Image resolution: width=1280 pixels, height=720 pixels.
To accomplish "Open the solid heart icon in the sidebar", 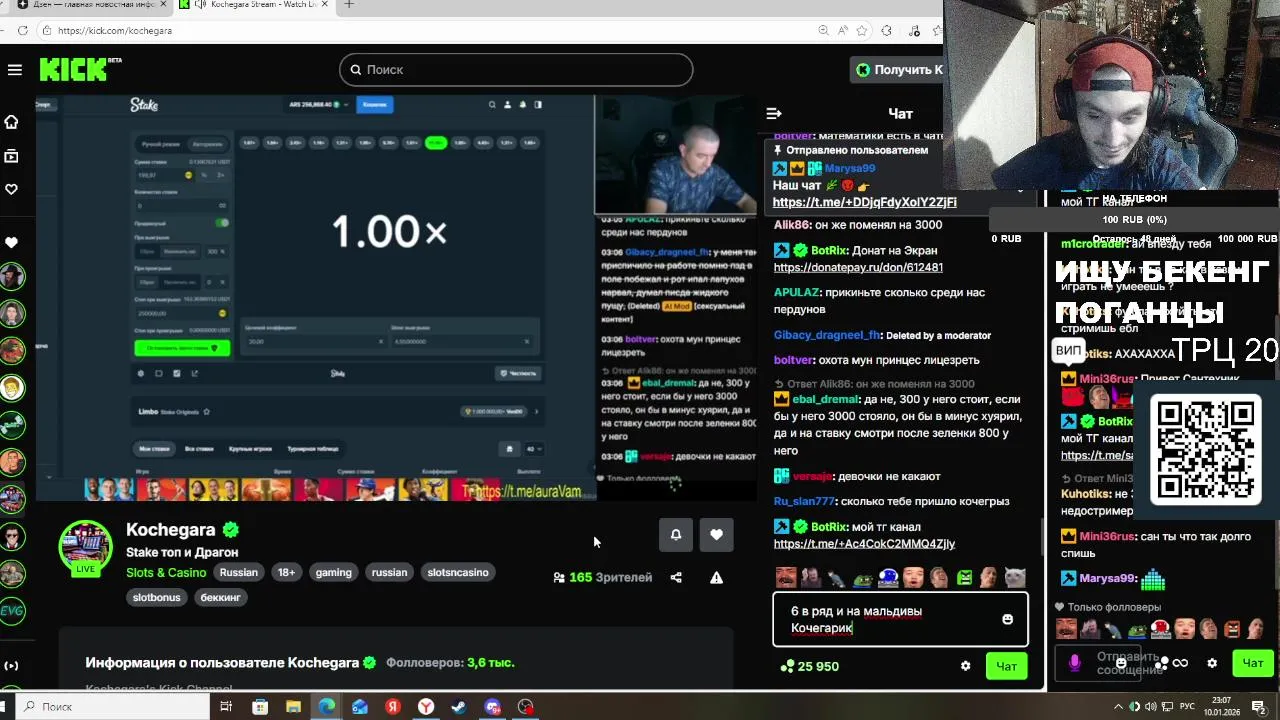I will click(x=12, y=242).
